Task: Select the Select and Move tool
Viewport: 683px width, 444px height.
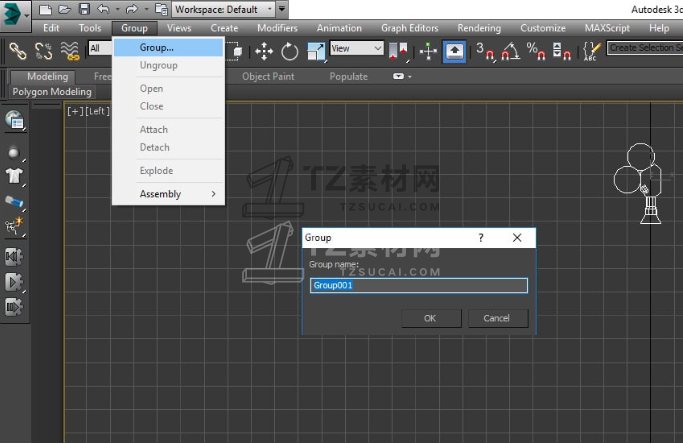Action: [x=264, y=51]
